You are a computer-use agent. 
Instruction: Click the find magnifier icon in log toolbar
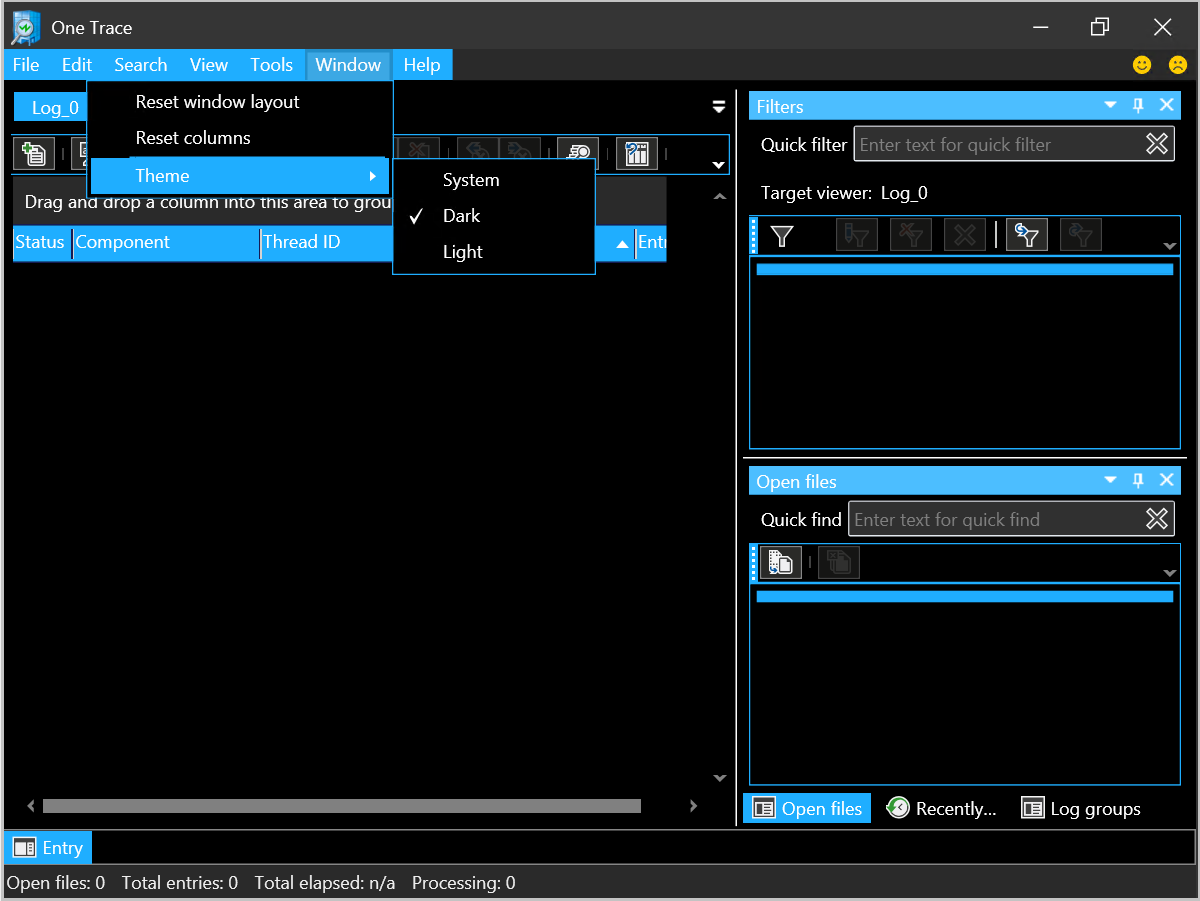coord(578,153)
